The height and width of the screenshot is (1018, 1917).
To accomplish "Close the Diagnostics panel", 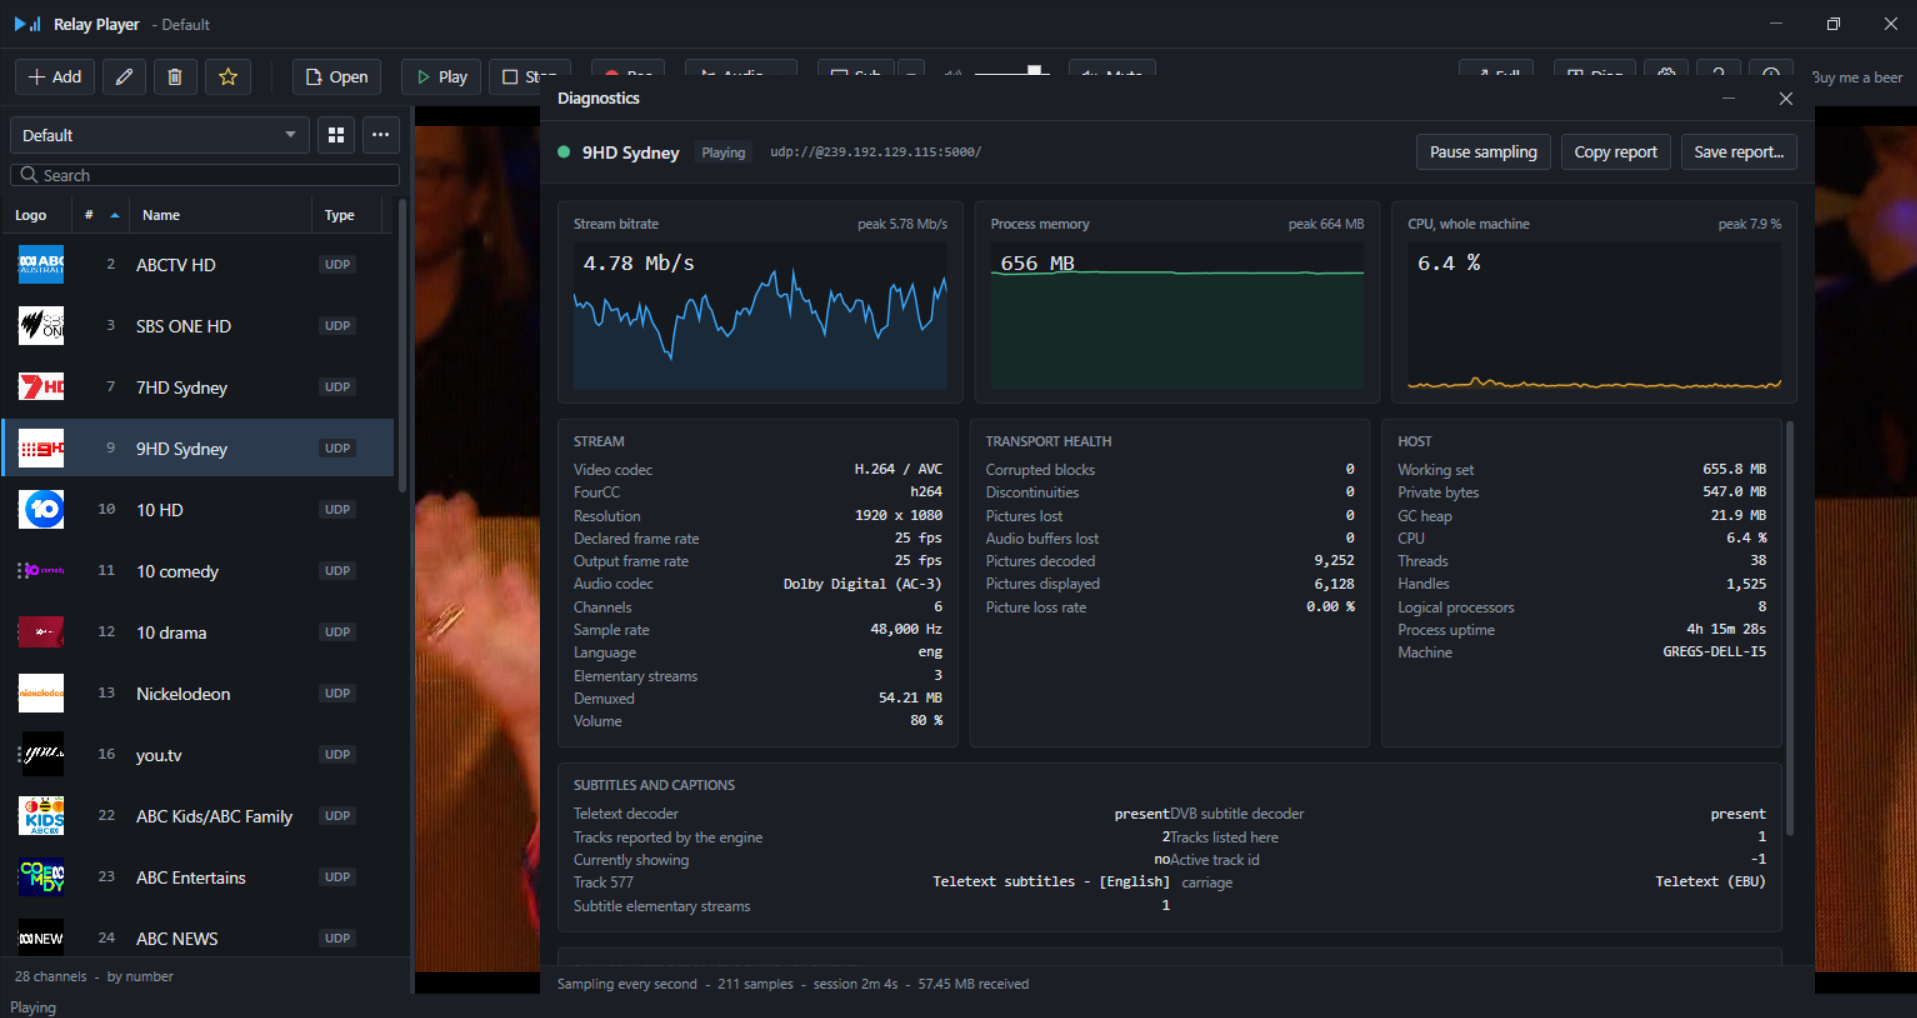I will [1786, 98].
